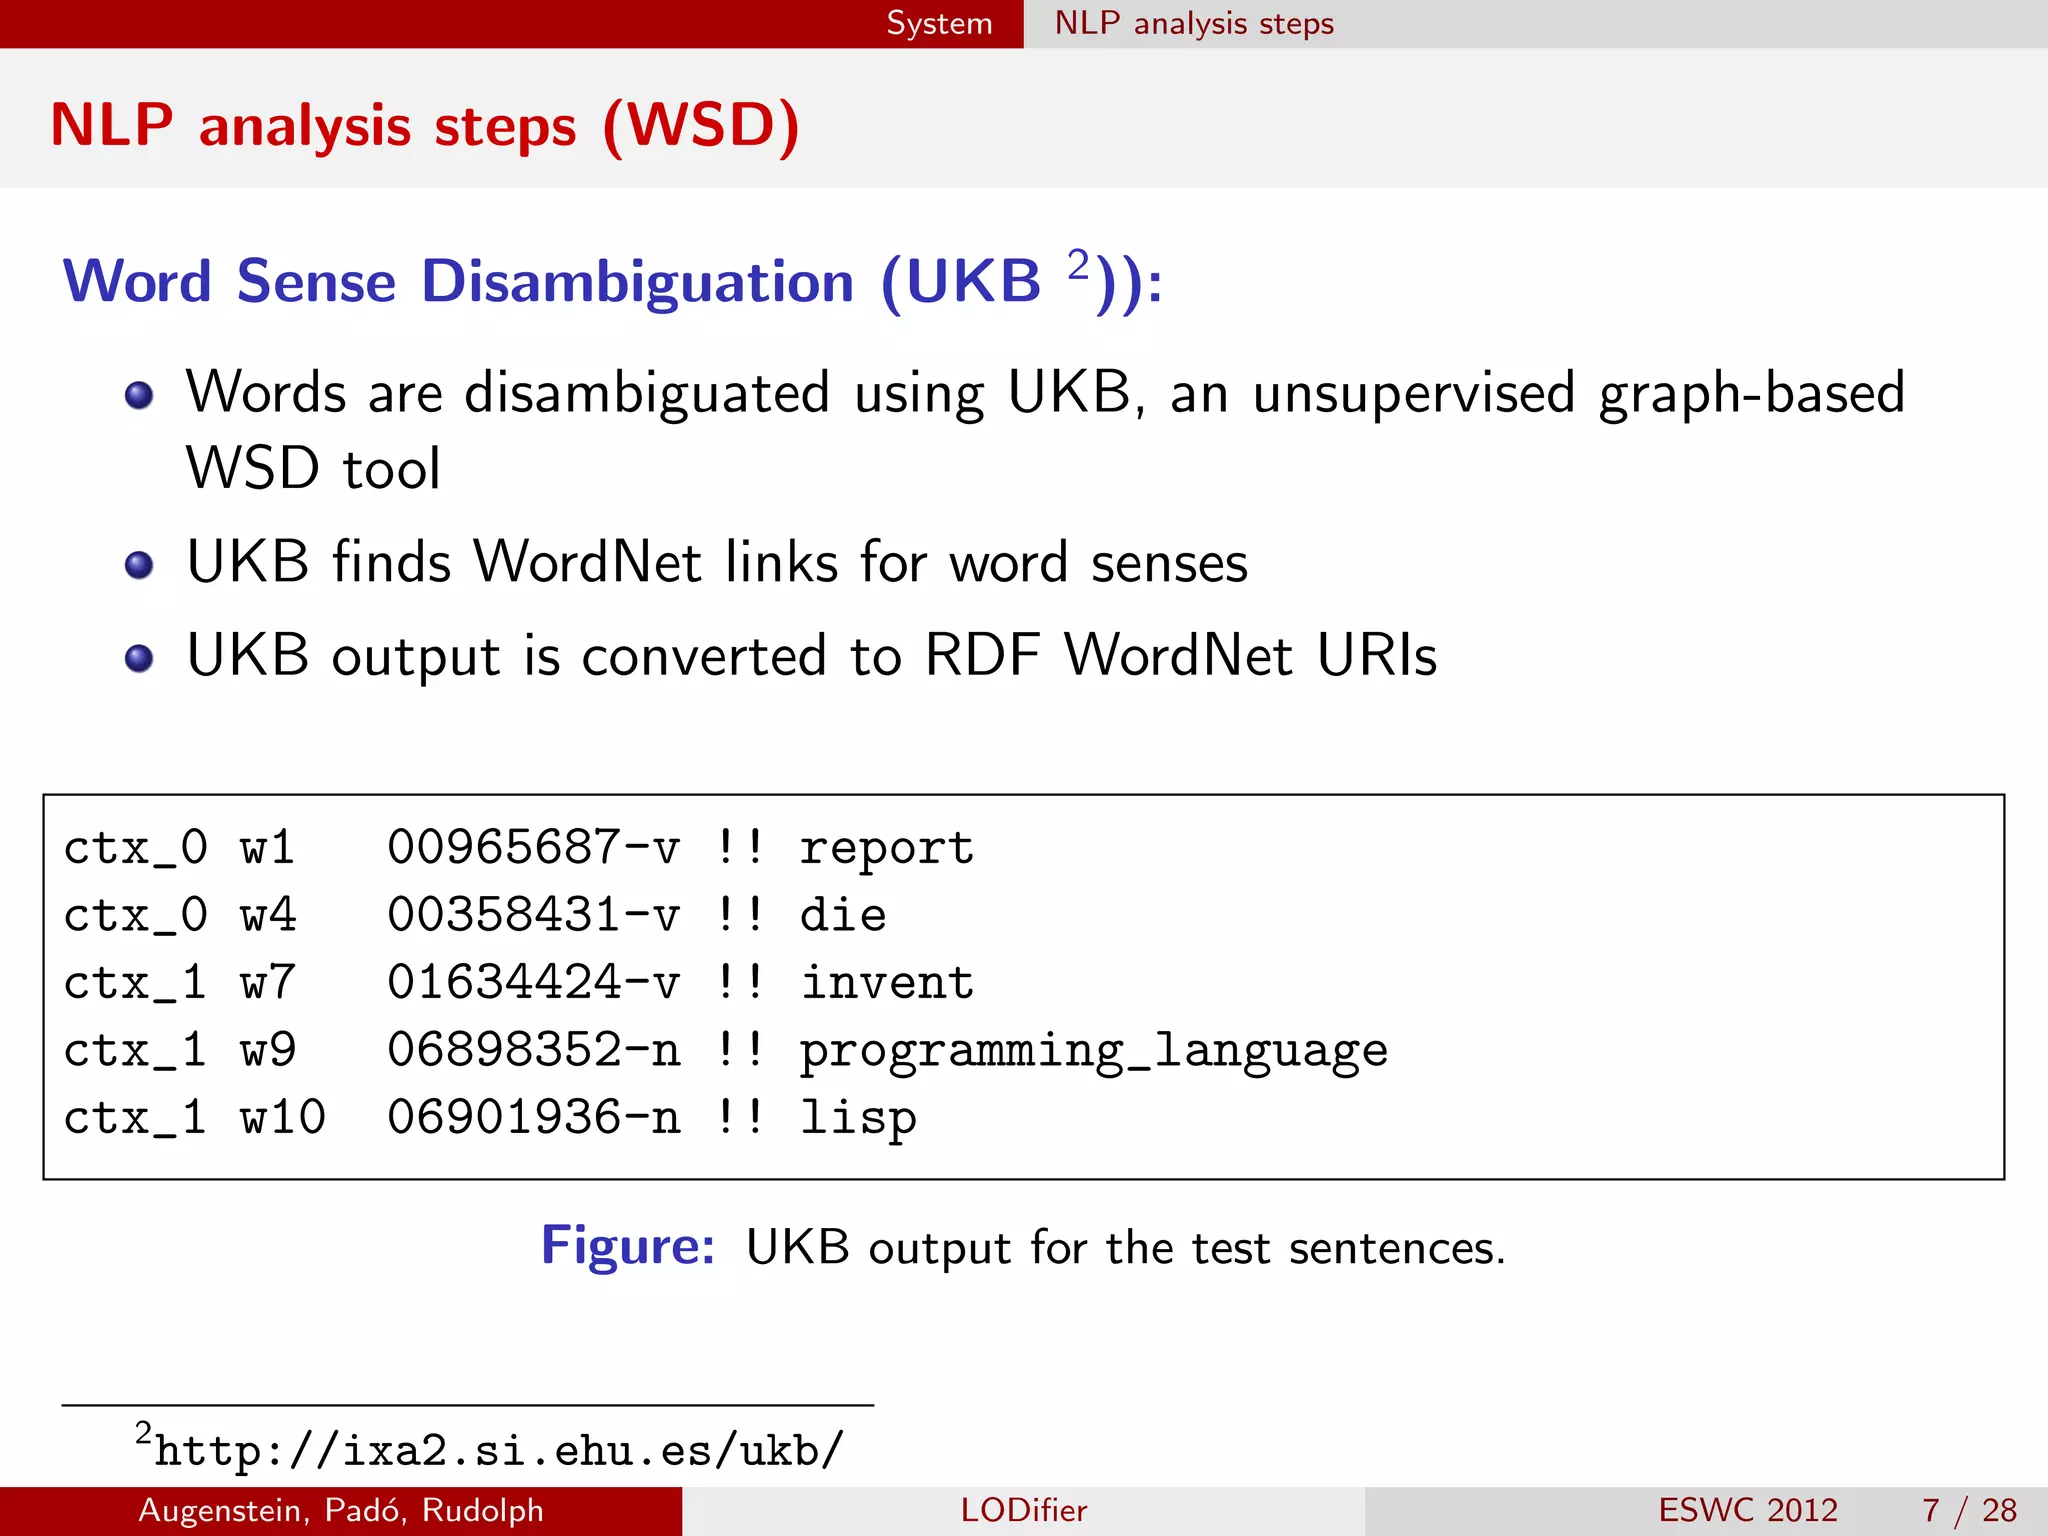Click the w1 token label
The width and height of the screenshot is (2048, 1536).
[x=268, y=847]
